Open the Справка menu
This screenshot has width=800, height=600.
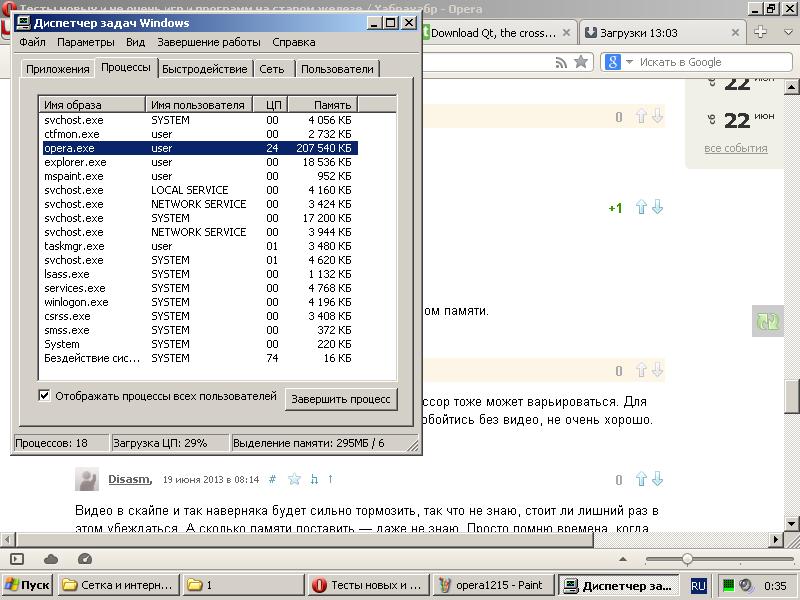[x=293, y=42]
